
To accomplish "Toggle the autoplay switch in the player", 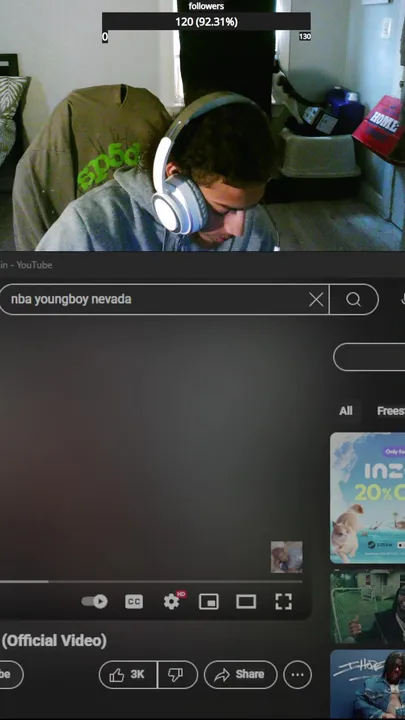I will (x=95, y=602).
